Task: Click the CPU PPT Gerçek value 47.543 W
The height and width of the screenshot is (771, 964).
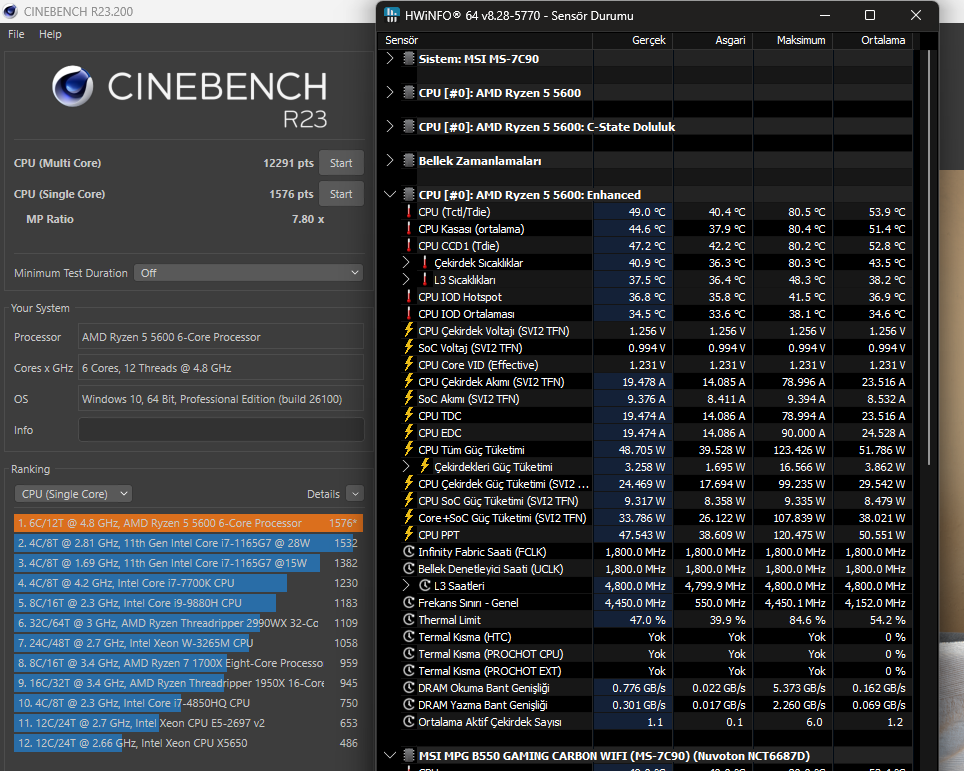Action: coord(641,535)
